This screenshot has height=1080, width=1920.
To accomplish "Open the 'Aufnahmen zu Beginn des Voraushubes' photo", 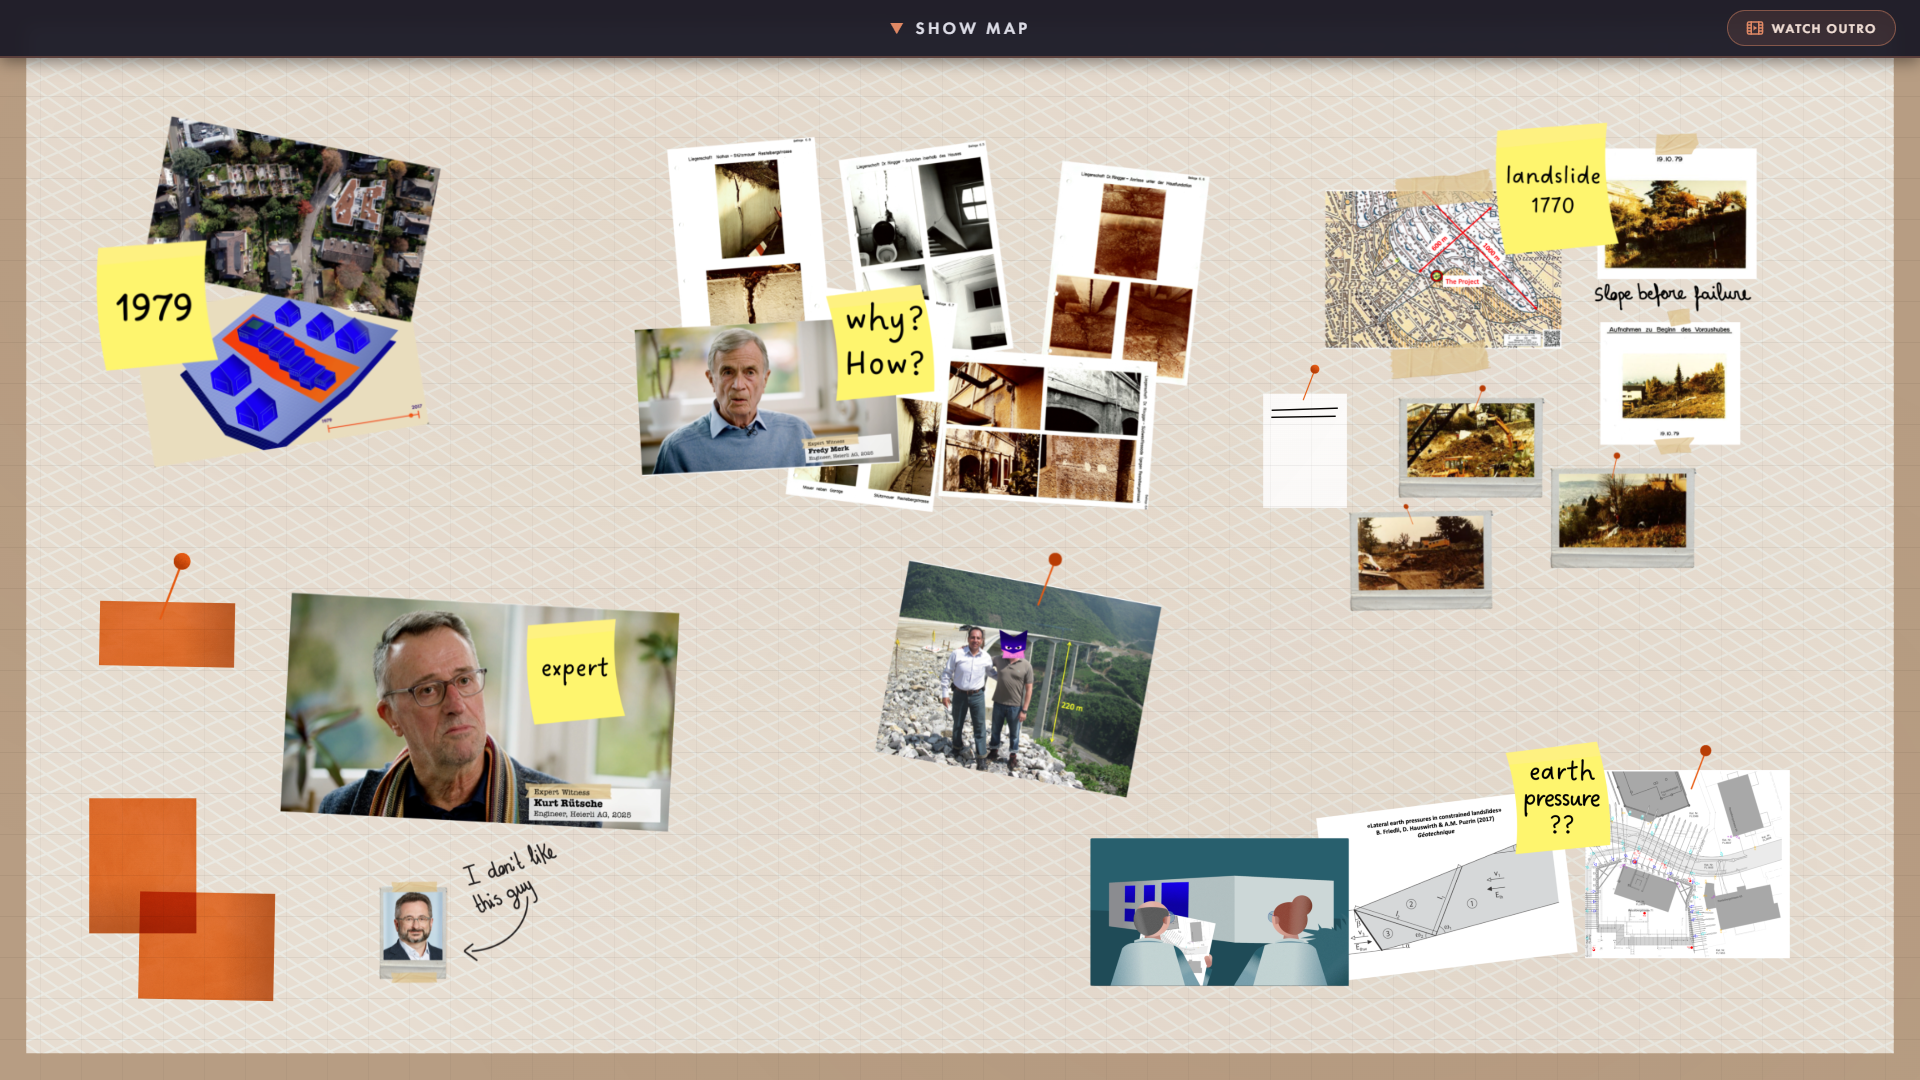I will [1670, 383].
